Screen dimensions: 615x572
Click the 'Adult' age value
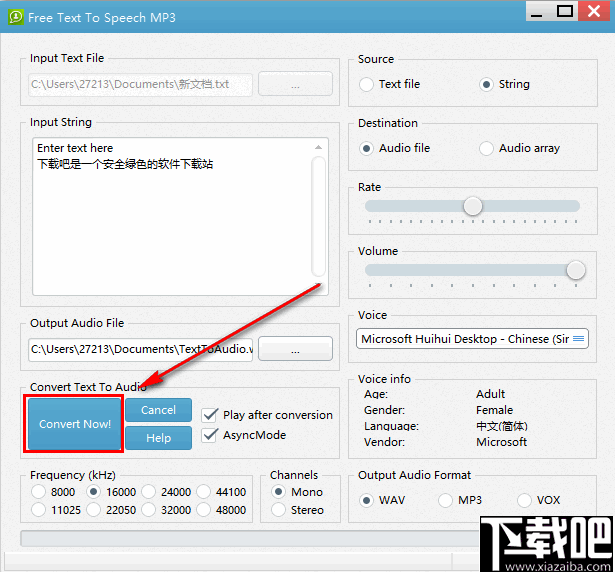(x=490, y=394)
